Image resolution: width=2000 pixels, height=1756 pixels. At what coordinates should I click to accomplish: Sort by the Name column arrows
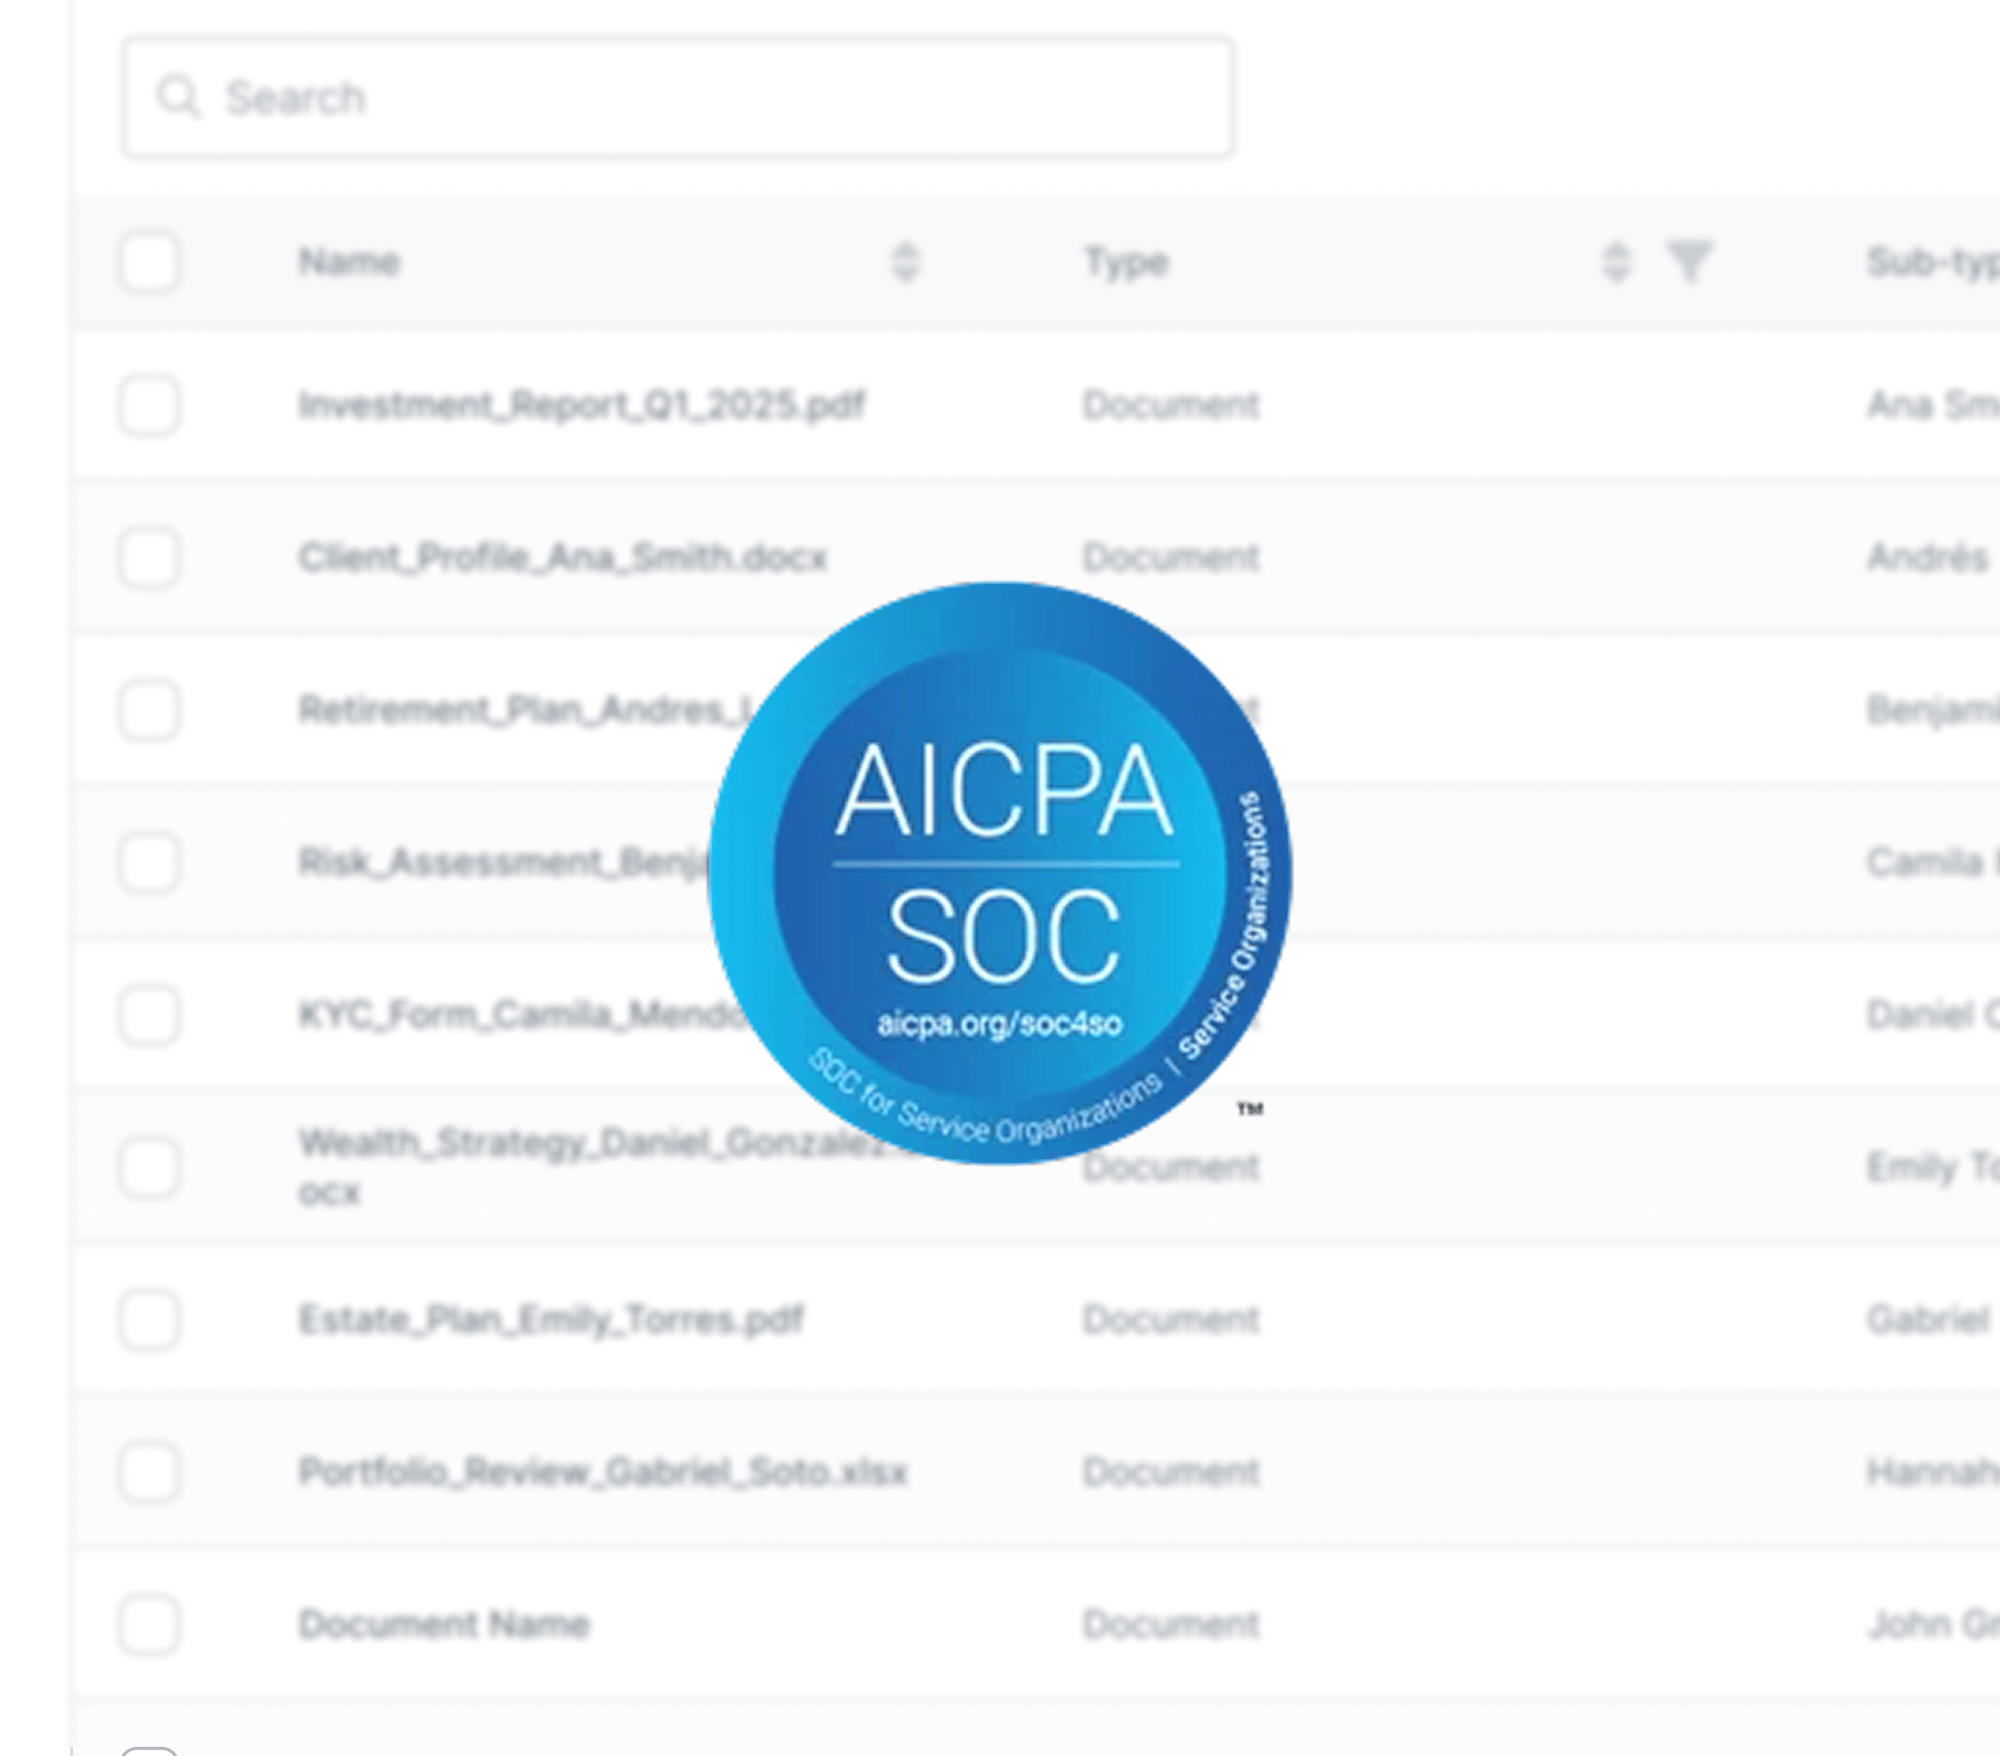coord(905,262)
